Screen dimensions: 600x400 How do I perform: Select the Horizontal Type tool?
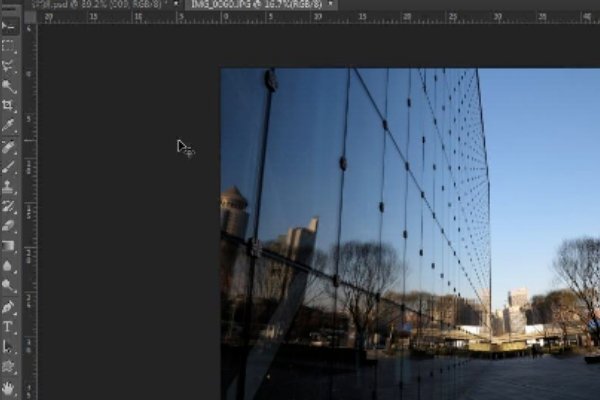9,327
